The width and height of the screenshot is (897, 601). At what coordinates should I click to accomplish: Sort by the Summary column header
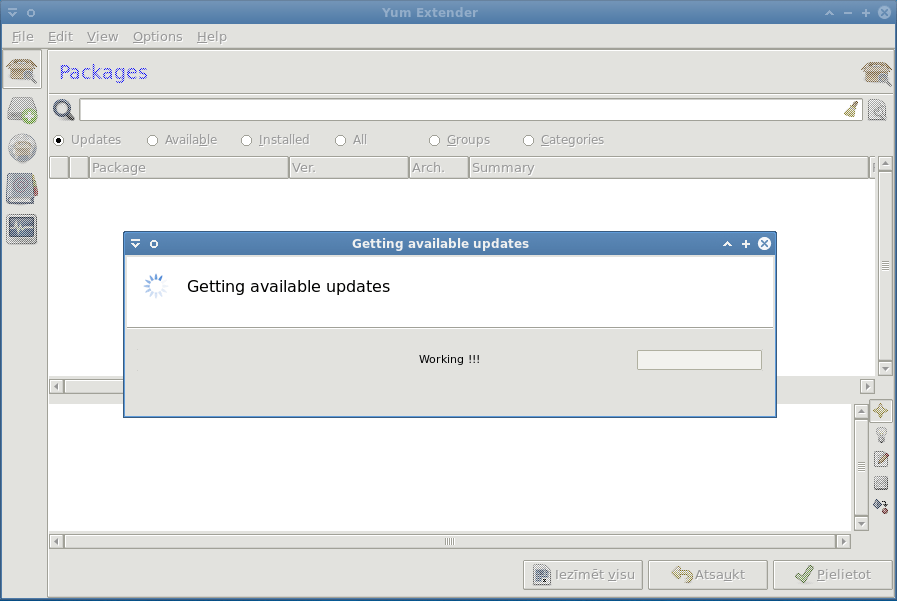669,168
